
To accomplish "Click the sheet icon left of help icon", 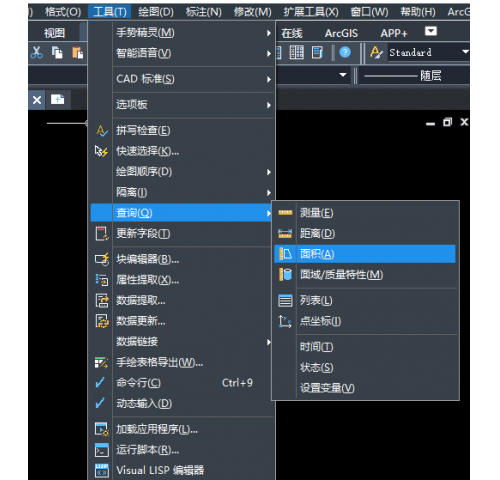I will 317,52.
